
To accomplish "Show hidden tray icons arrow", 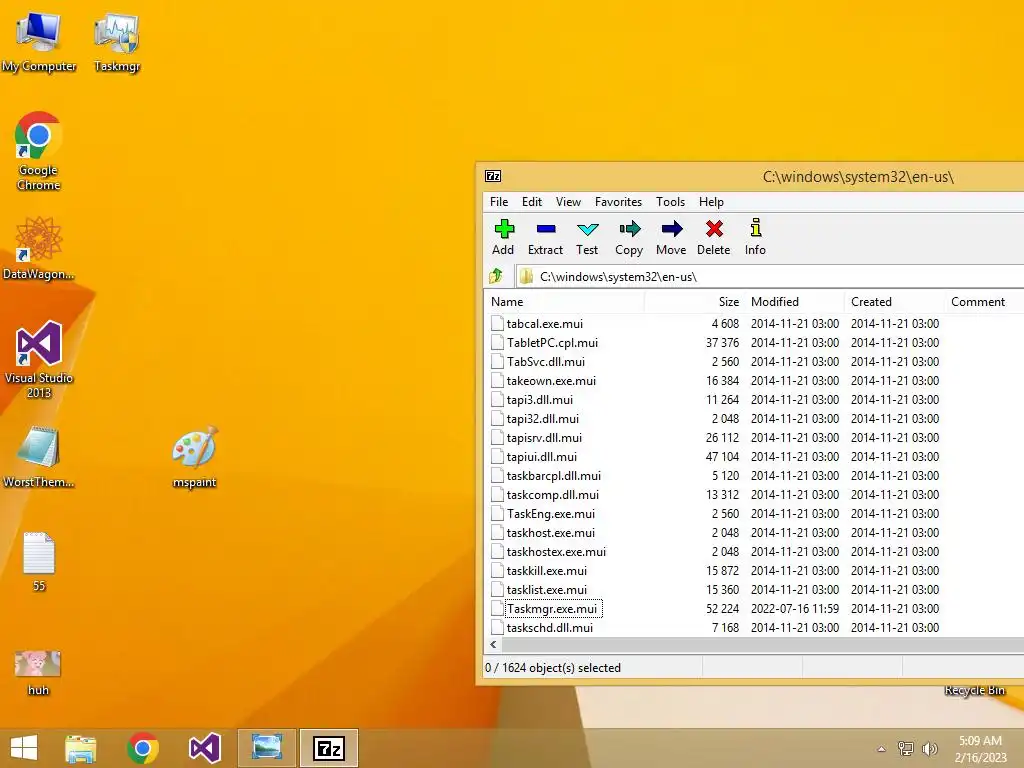I will (x=881, y=749).
